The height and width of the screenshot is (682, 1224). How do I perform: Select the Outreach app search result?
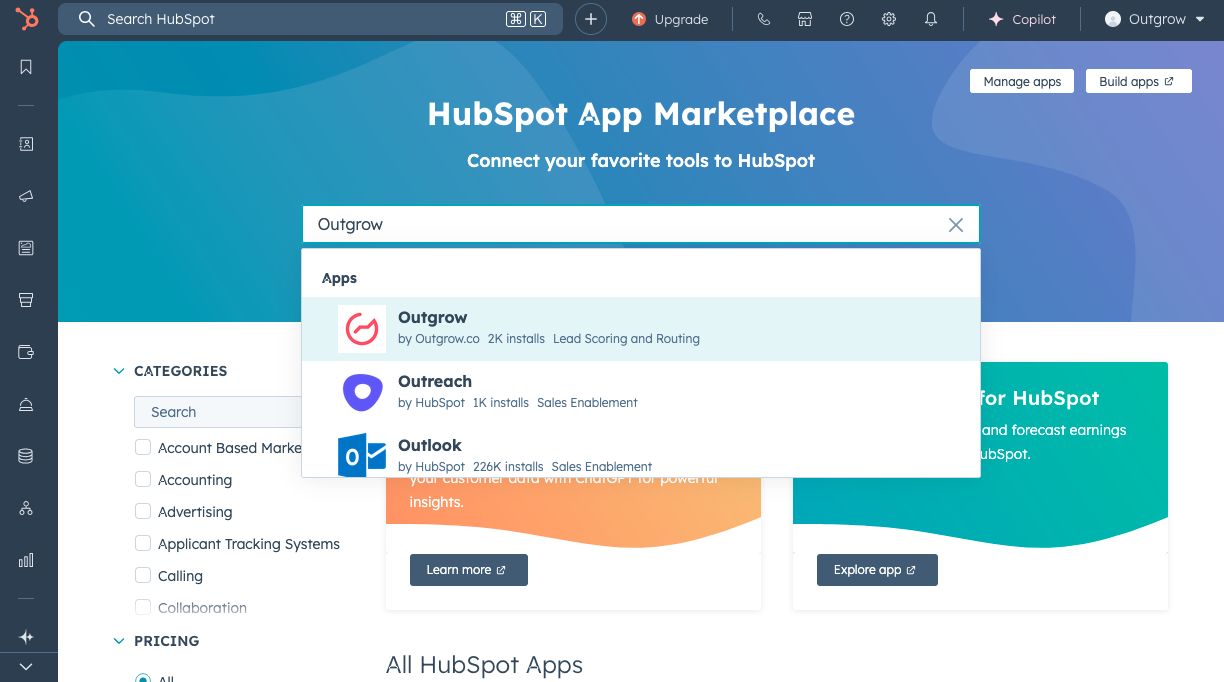641,393
